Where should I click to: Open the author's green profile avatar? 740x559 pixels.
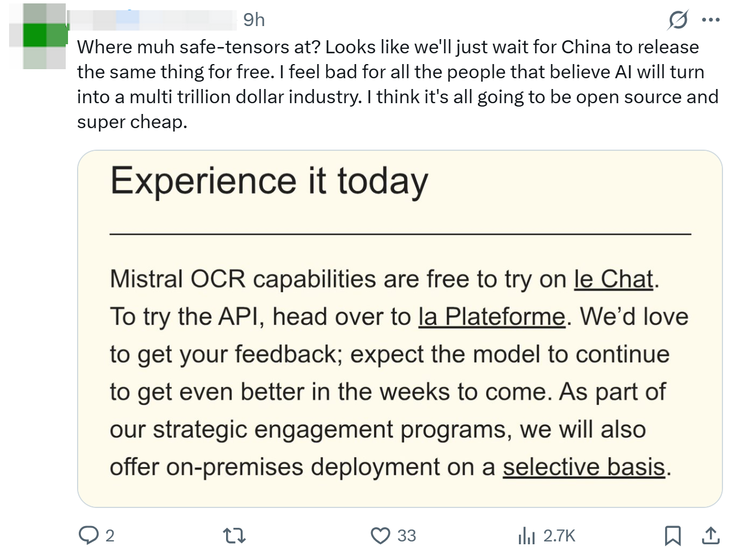pos(40,37)
